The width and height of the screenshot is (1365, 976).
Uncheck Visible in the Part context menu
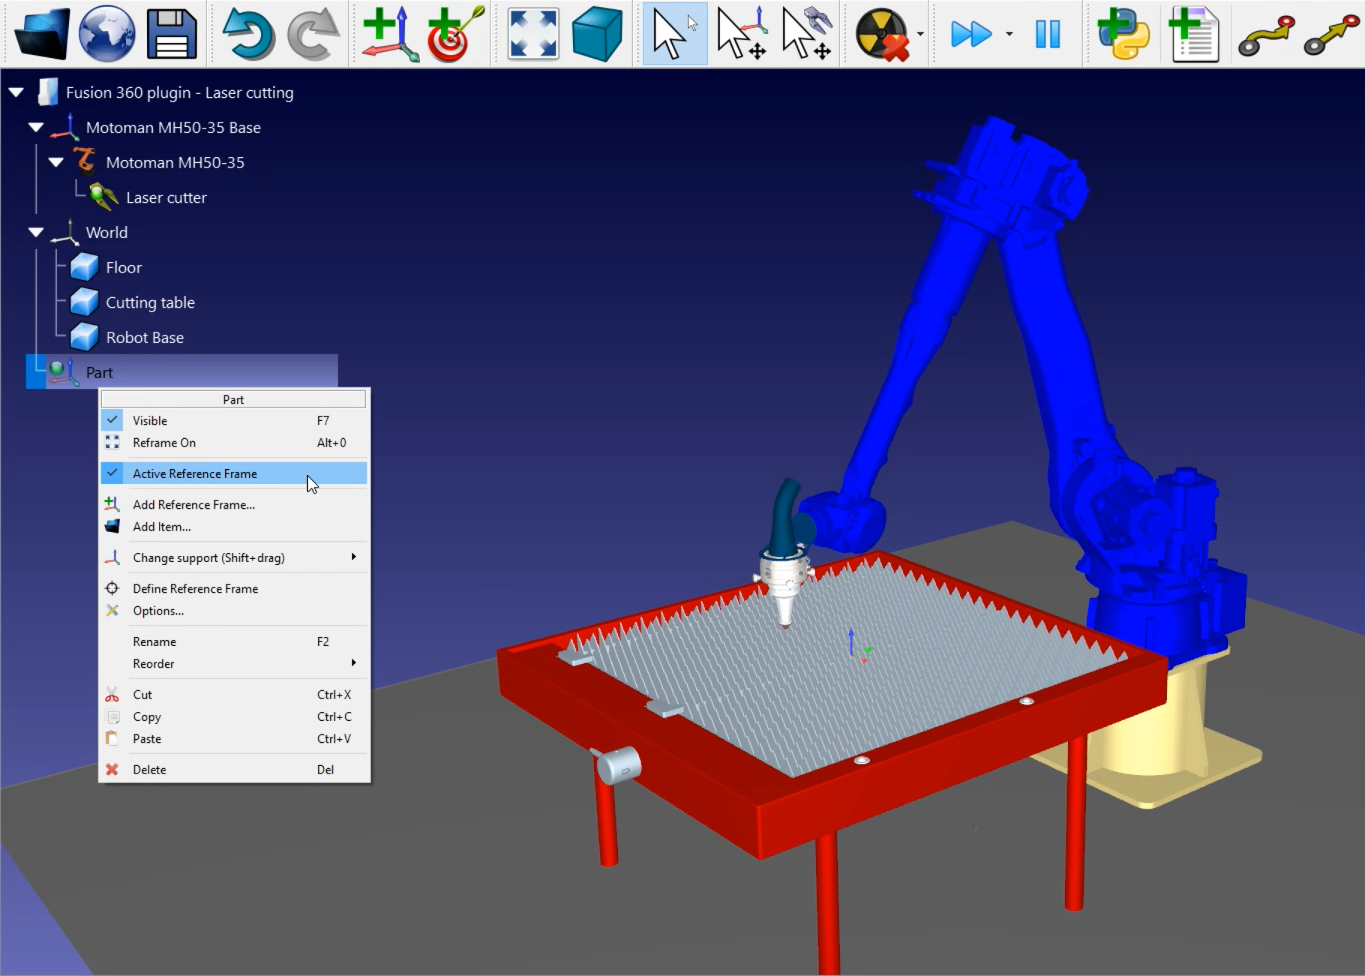150,420
